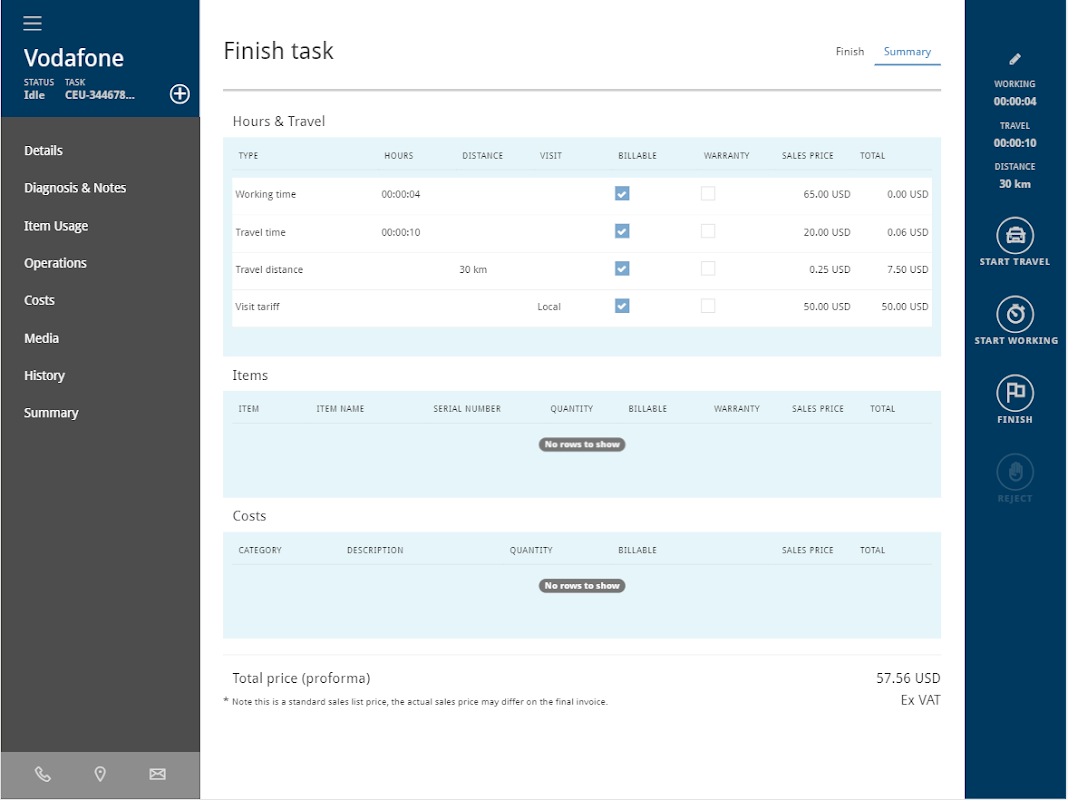Image resolution: width=1068 pixels, height=800 pixels.
Task: Click the envelope message icon
Action: tap(157, 774)
